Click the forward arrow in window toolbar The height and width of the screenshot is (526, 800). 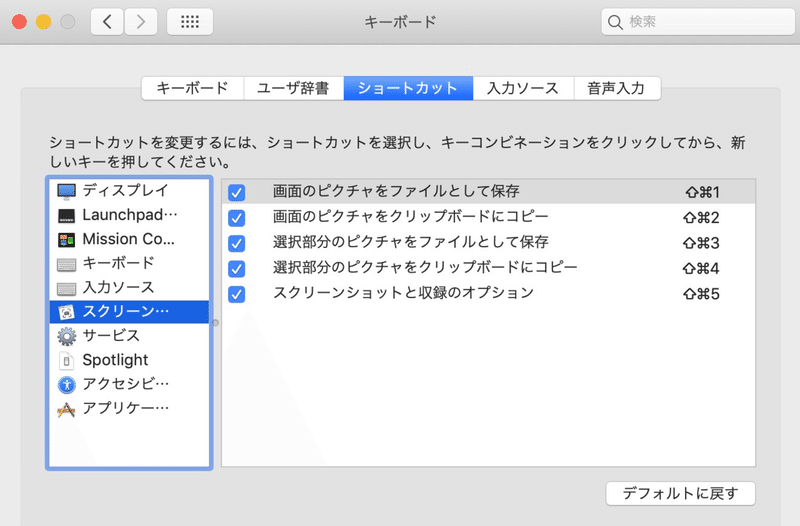point(141,22)
